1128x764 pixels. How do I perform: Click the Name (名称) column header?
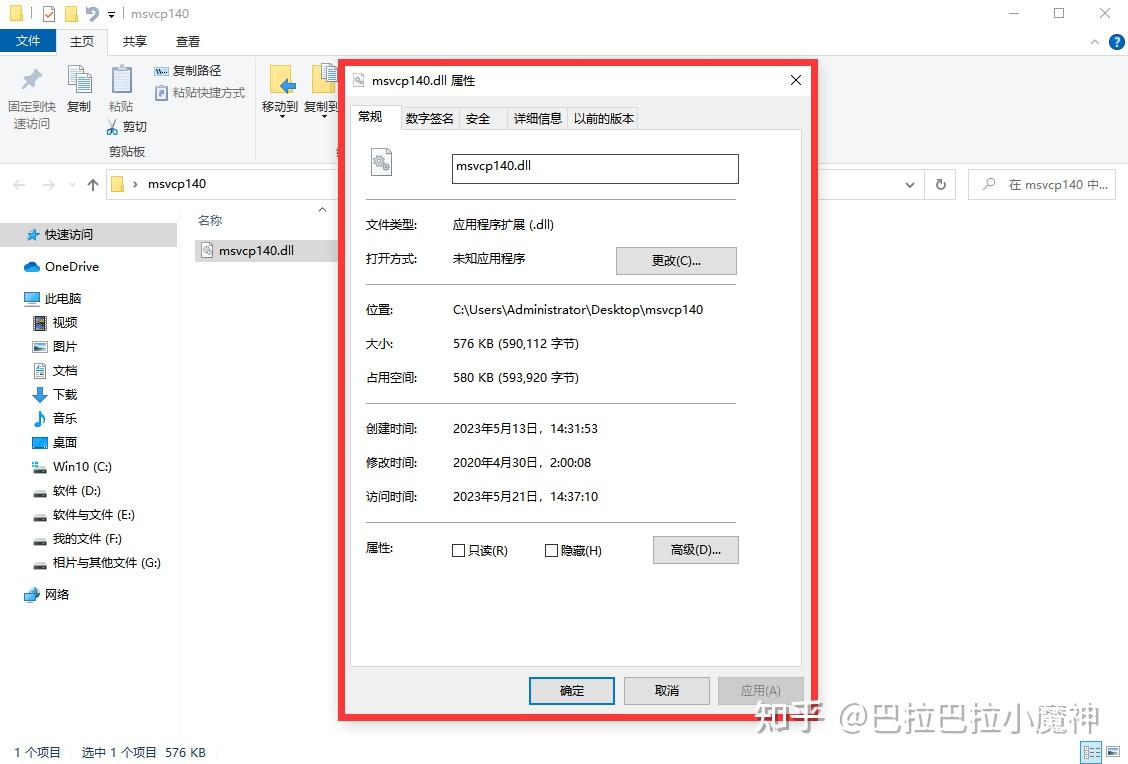click(210, 220)
